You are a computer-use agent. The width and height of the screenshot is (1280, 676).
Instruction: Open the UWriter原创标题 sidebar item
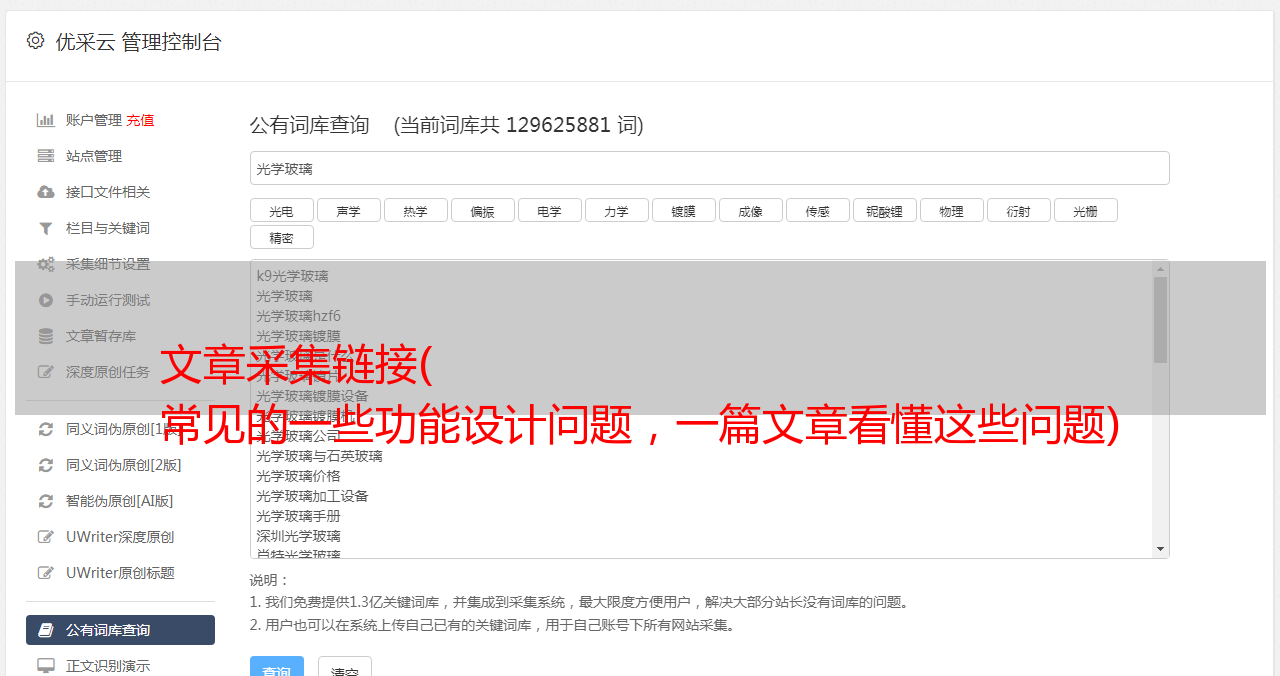point(120,573)
